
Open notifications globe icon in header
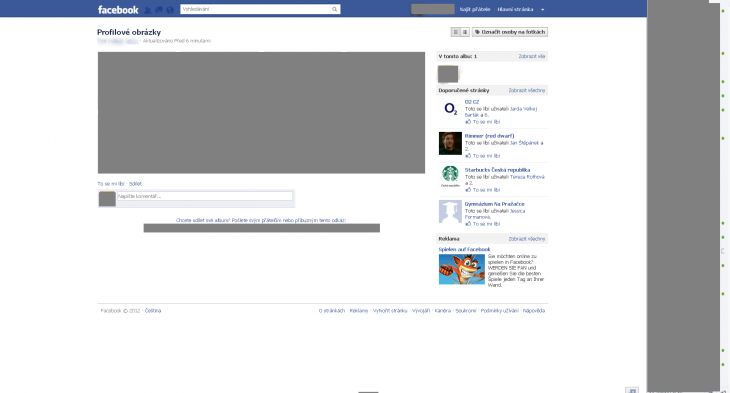tap(170, 10)
